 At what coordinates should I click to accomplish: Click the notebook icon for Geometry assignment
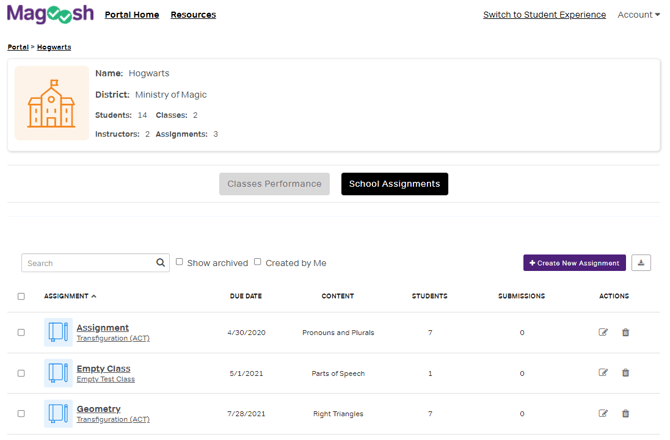58,413
